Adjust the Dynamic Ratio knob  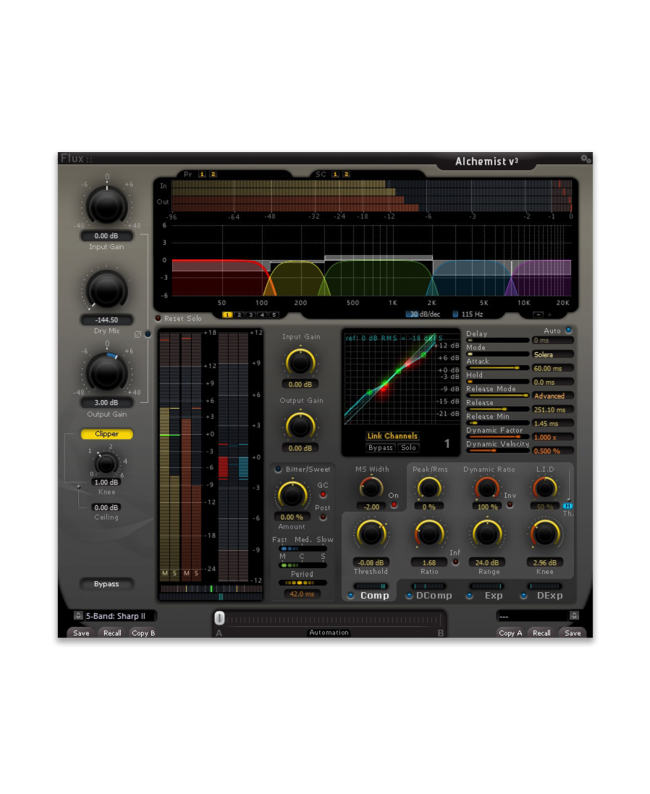[487, 488]
